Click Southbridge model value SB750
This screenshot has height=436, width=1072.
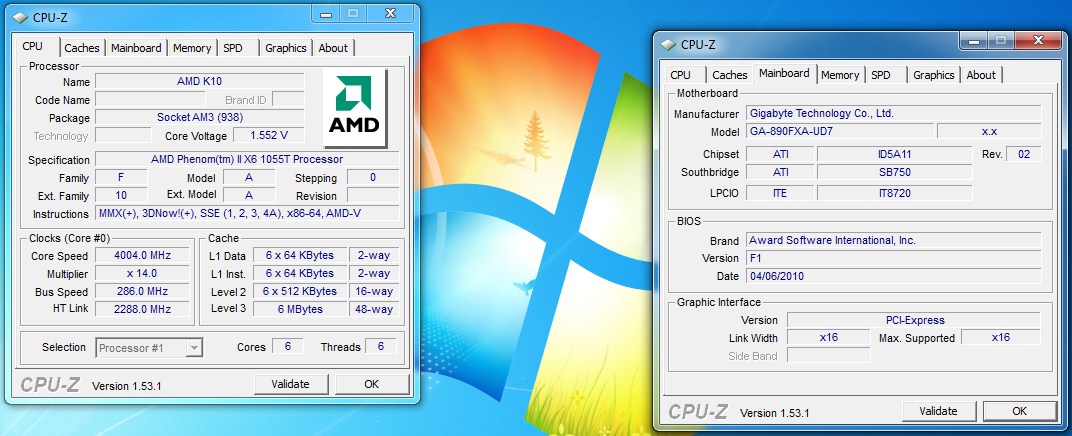[894, 172]
